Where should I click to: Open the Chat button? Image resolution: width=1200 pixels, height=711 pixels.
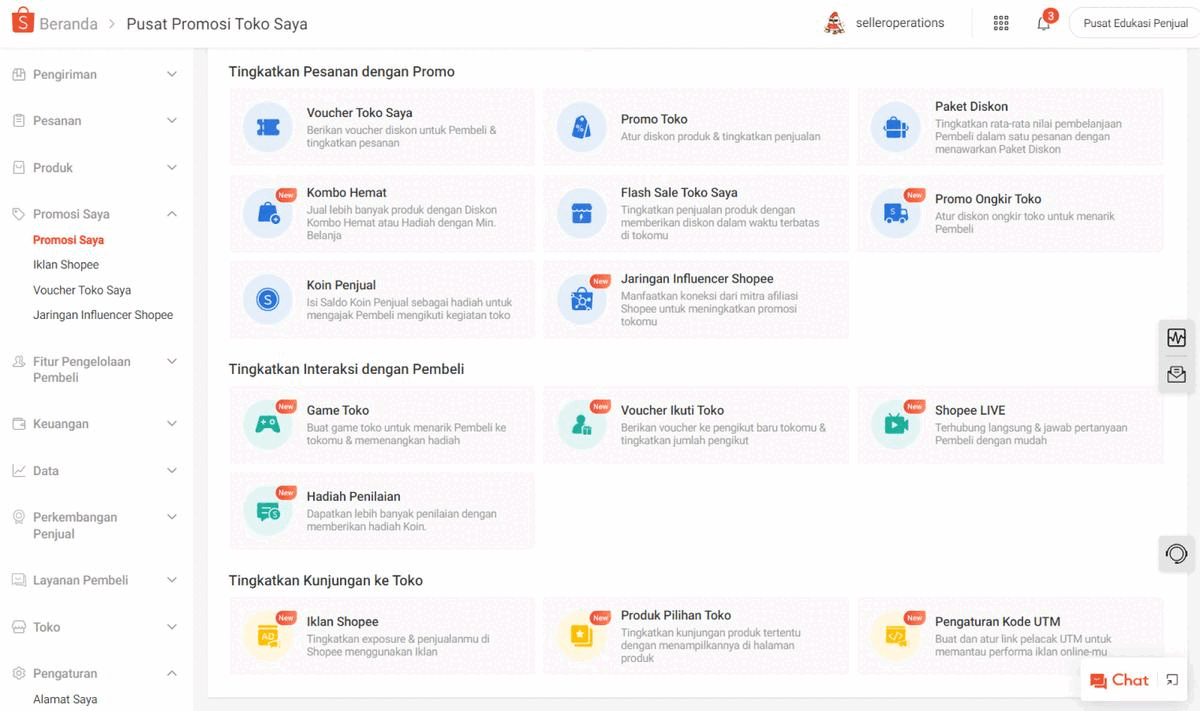pos(1120,680)
